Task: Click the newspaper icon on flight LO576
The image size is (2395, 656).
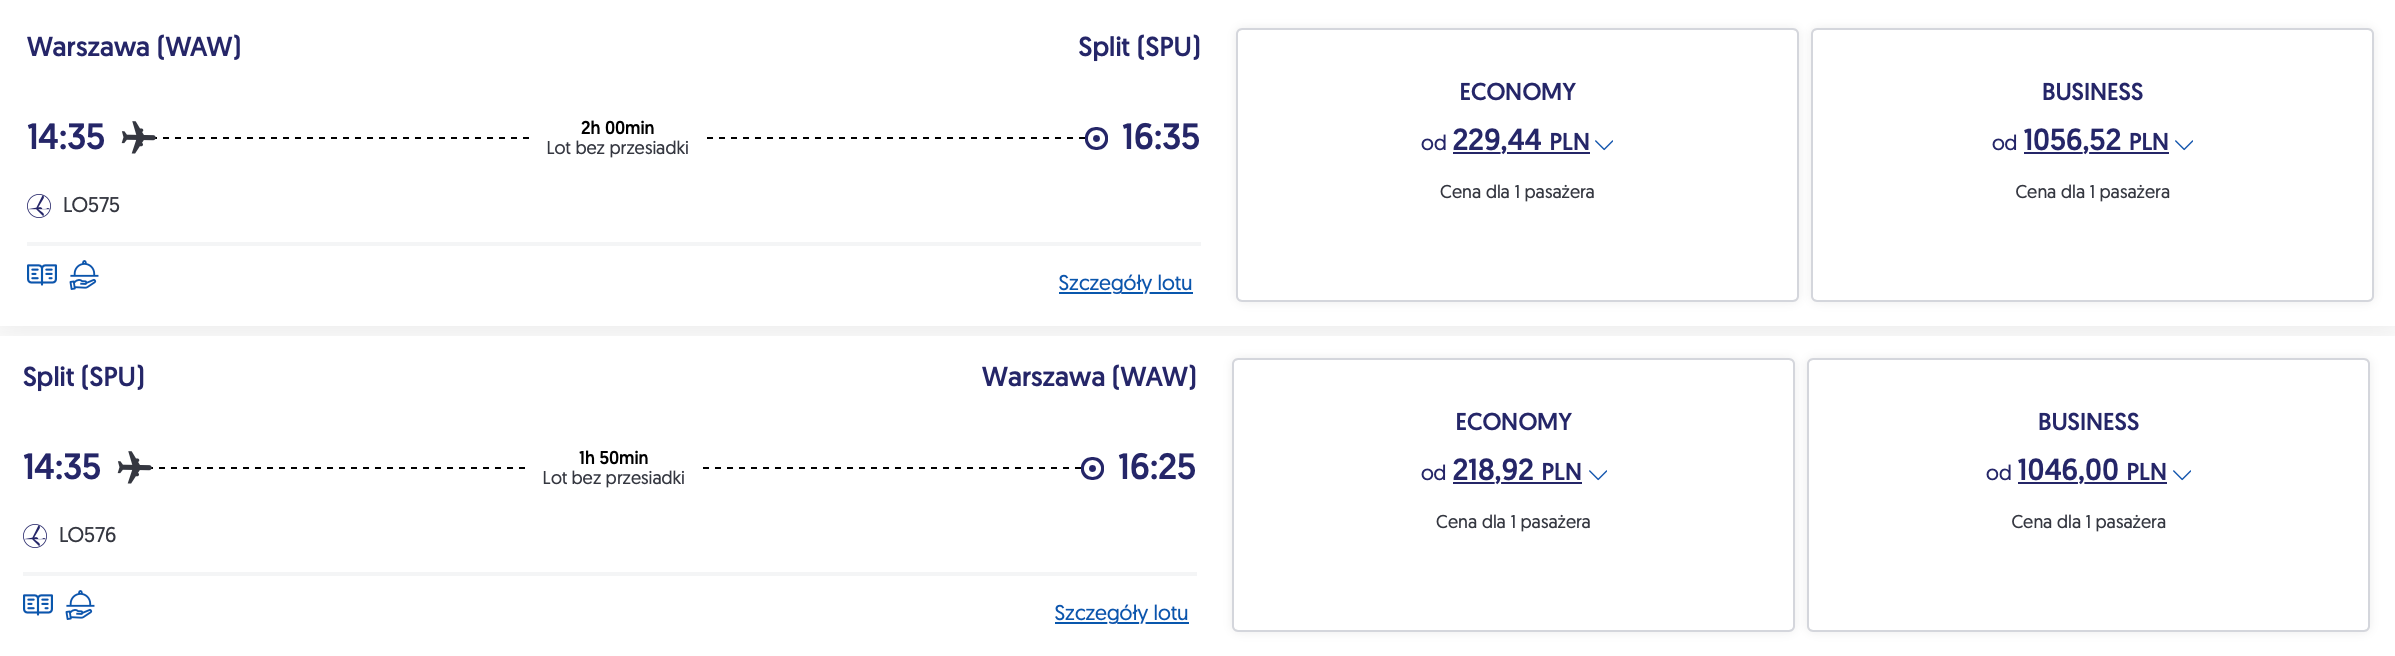Action: pyautogui.click(x=38, y=604)
